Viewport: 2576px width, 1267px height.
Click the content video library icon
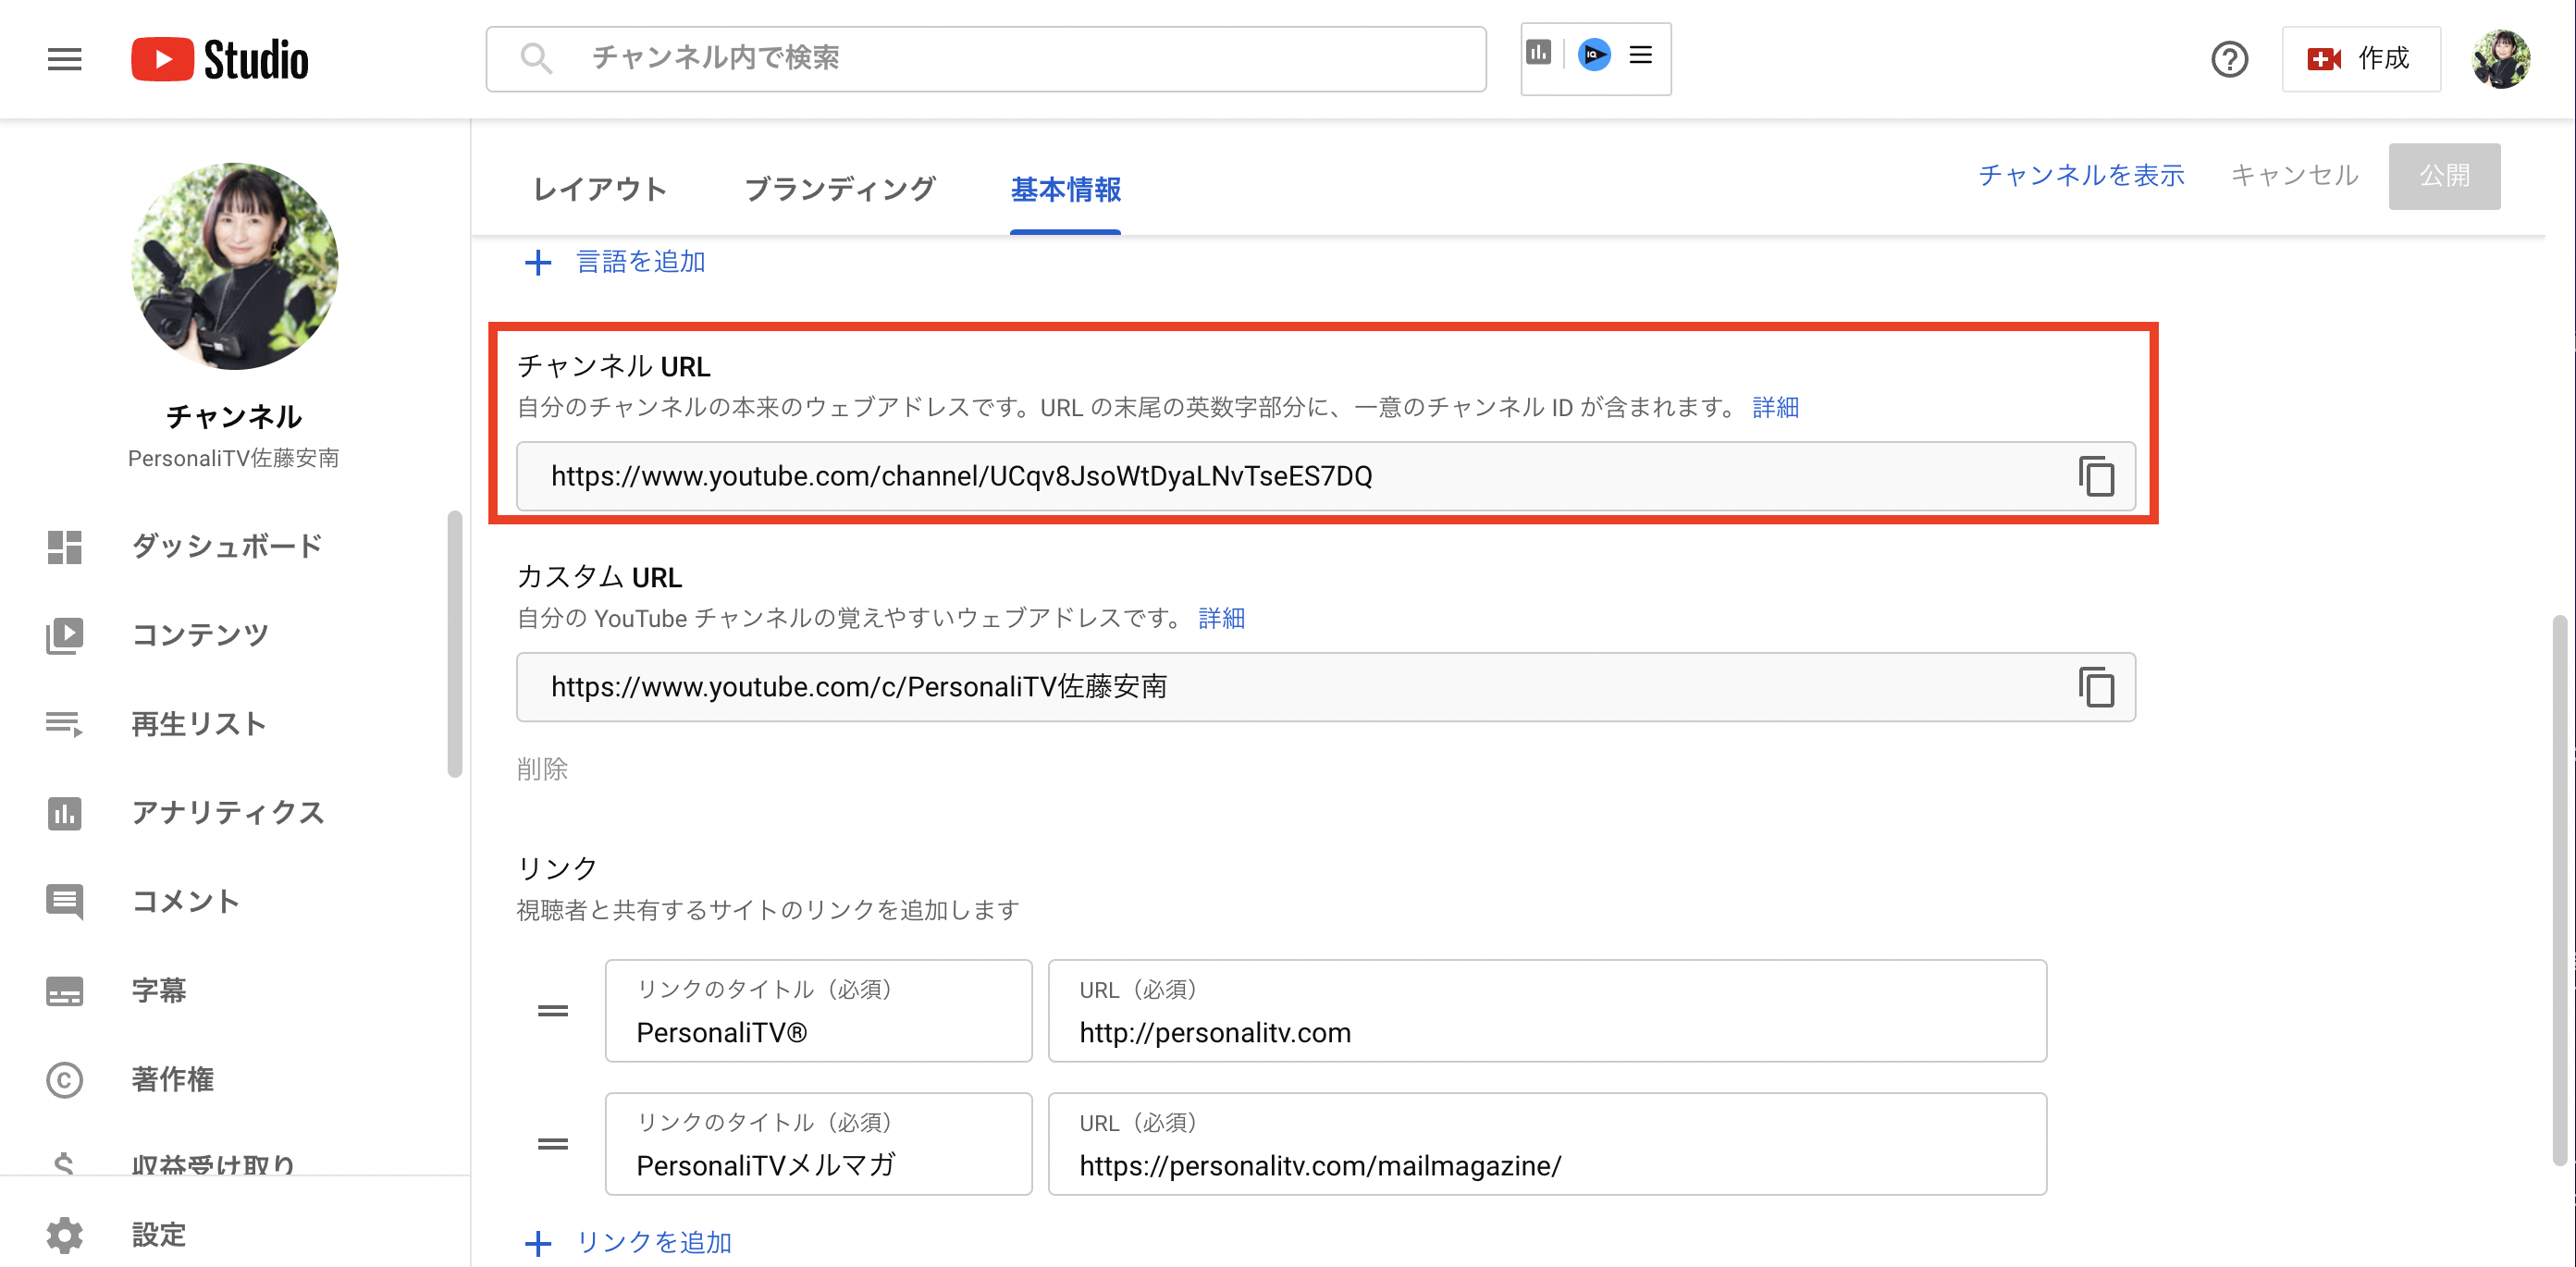64,635
